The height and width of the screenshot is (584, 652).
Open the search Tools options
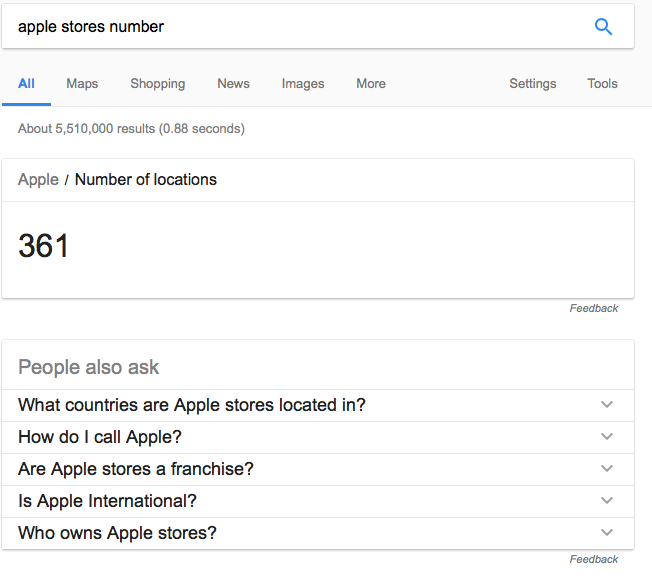click(x=602, y=84)
